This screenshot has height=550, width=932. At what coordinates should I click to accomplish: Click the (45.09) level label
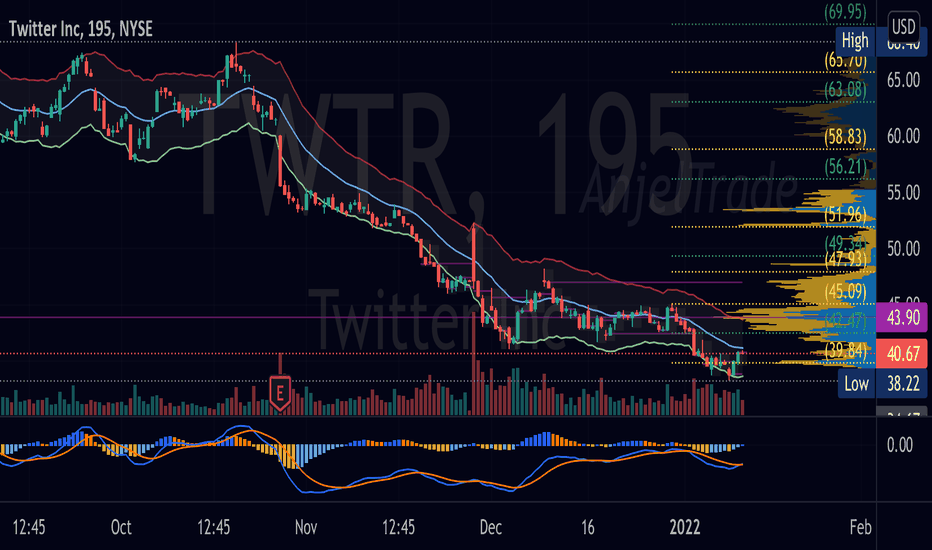click(x=845, y=291)
